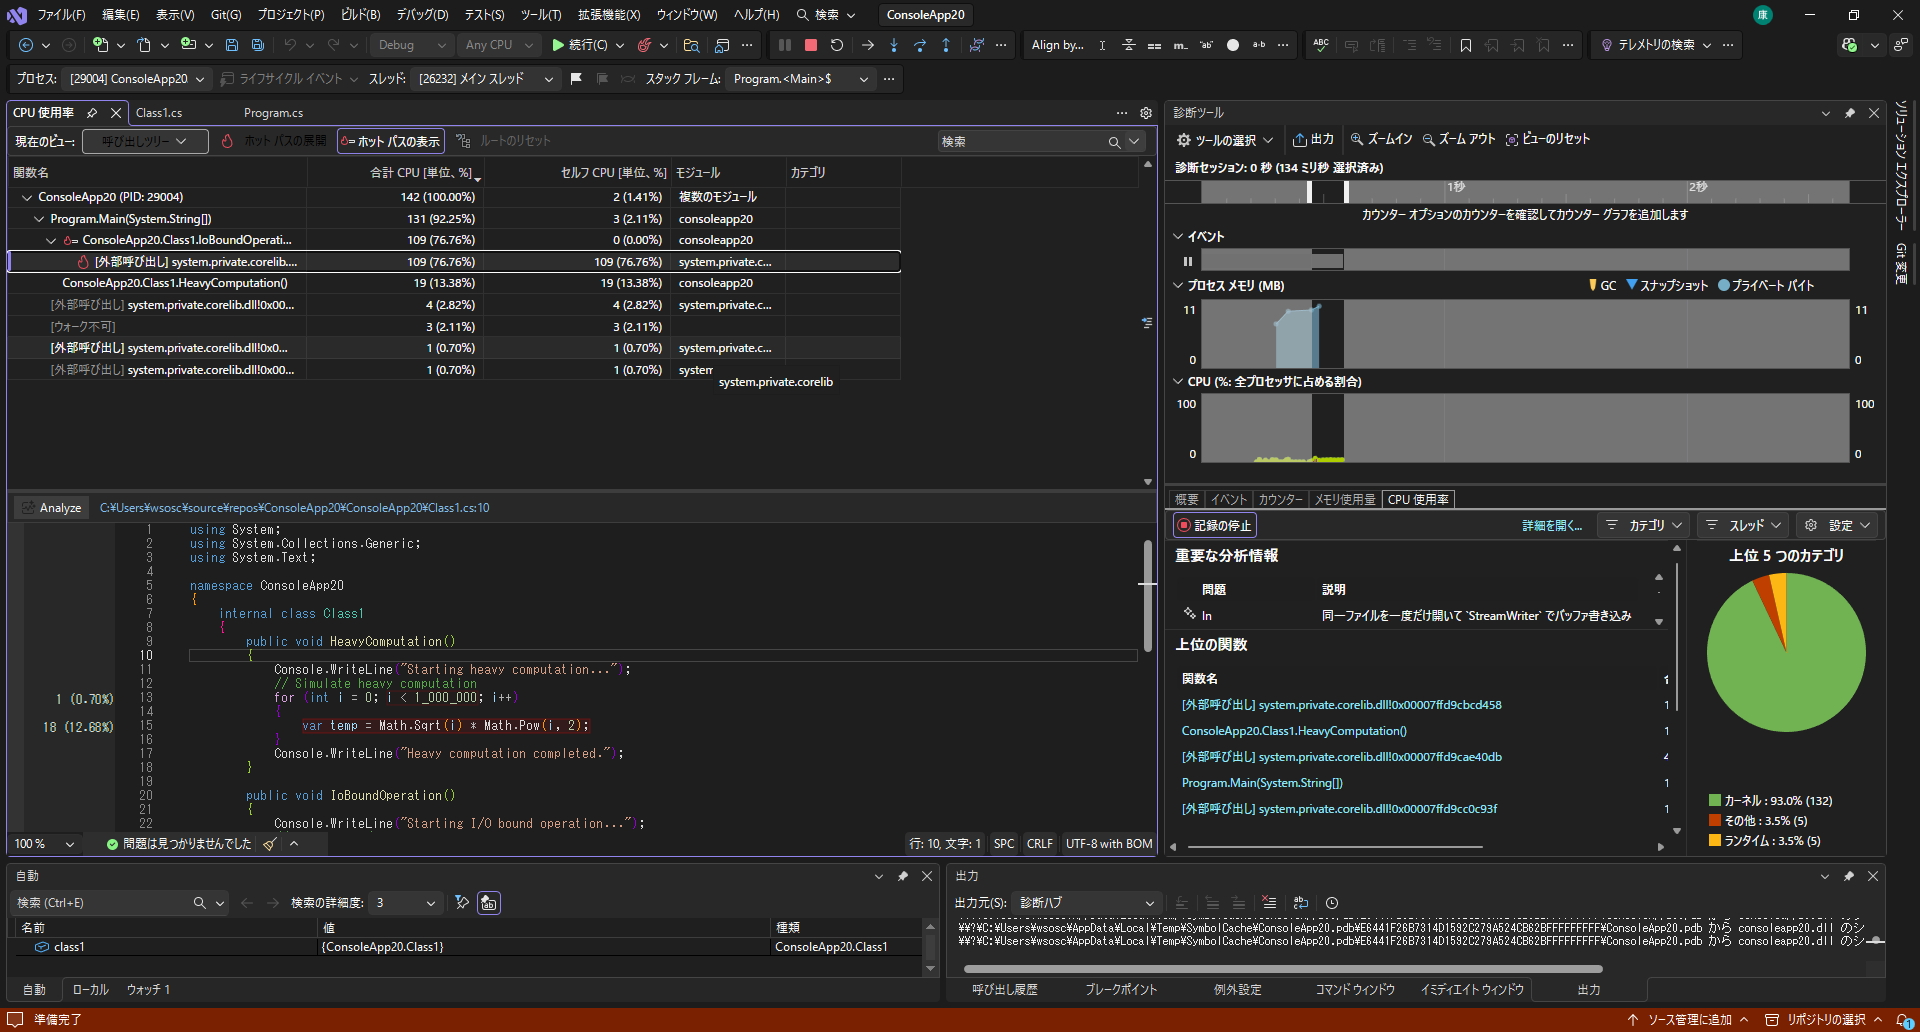The image size is (1920, 1032).
Task: Click the 詳細を開く link
Action: coord(1553,524)
